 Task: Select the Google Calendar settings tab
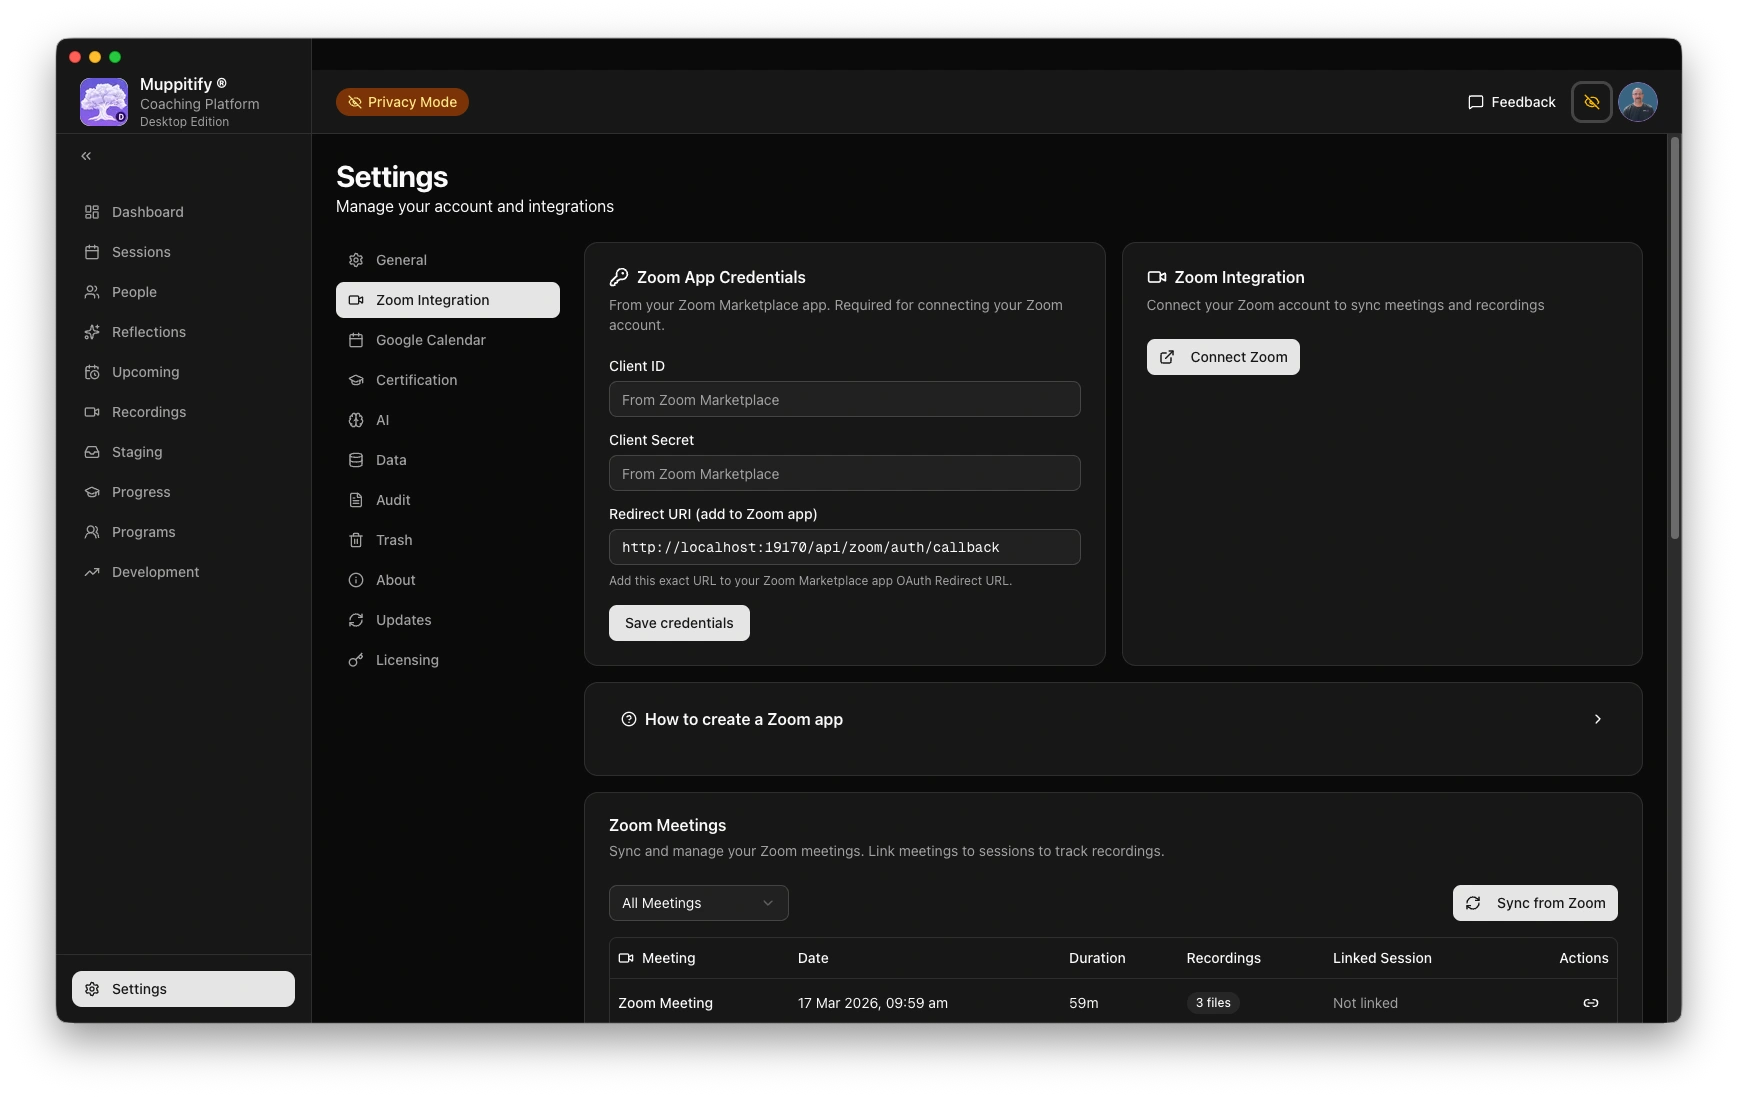tap(430, 340)
